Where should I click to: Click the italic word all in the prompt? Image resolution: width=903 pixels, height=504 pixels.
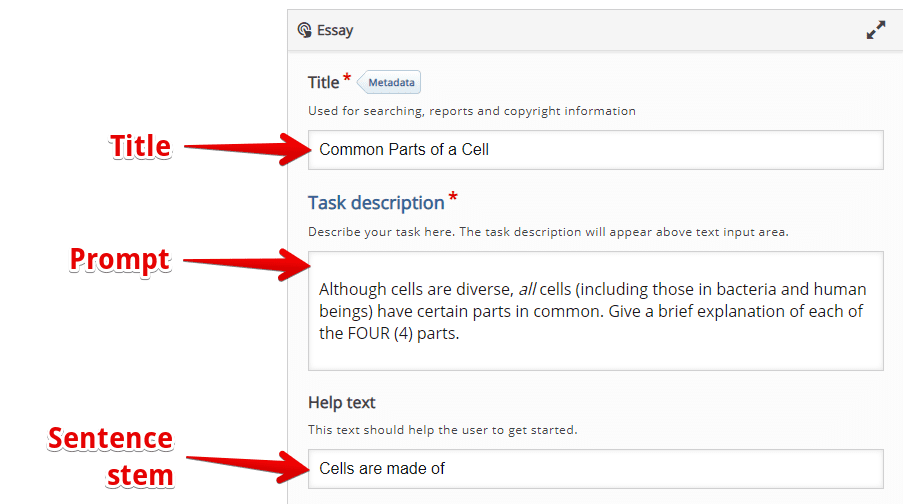point(528,289)
